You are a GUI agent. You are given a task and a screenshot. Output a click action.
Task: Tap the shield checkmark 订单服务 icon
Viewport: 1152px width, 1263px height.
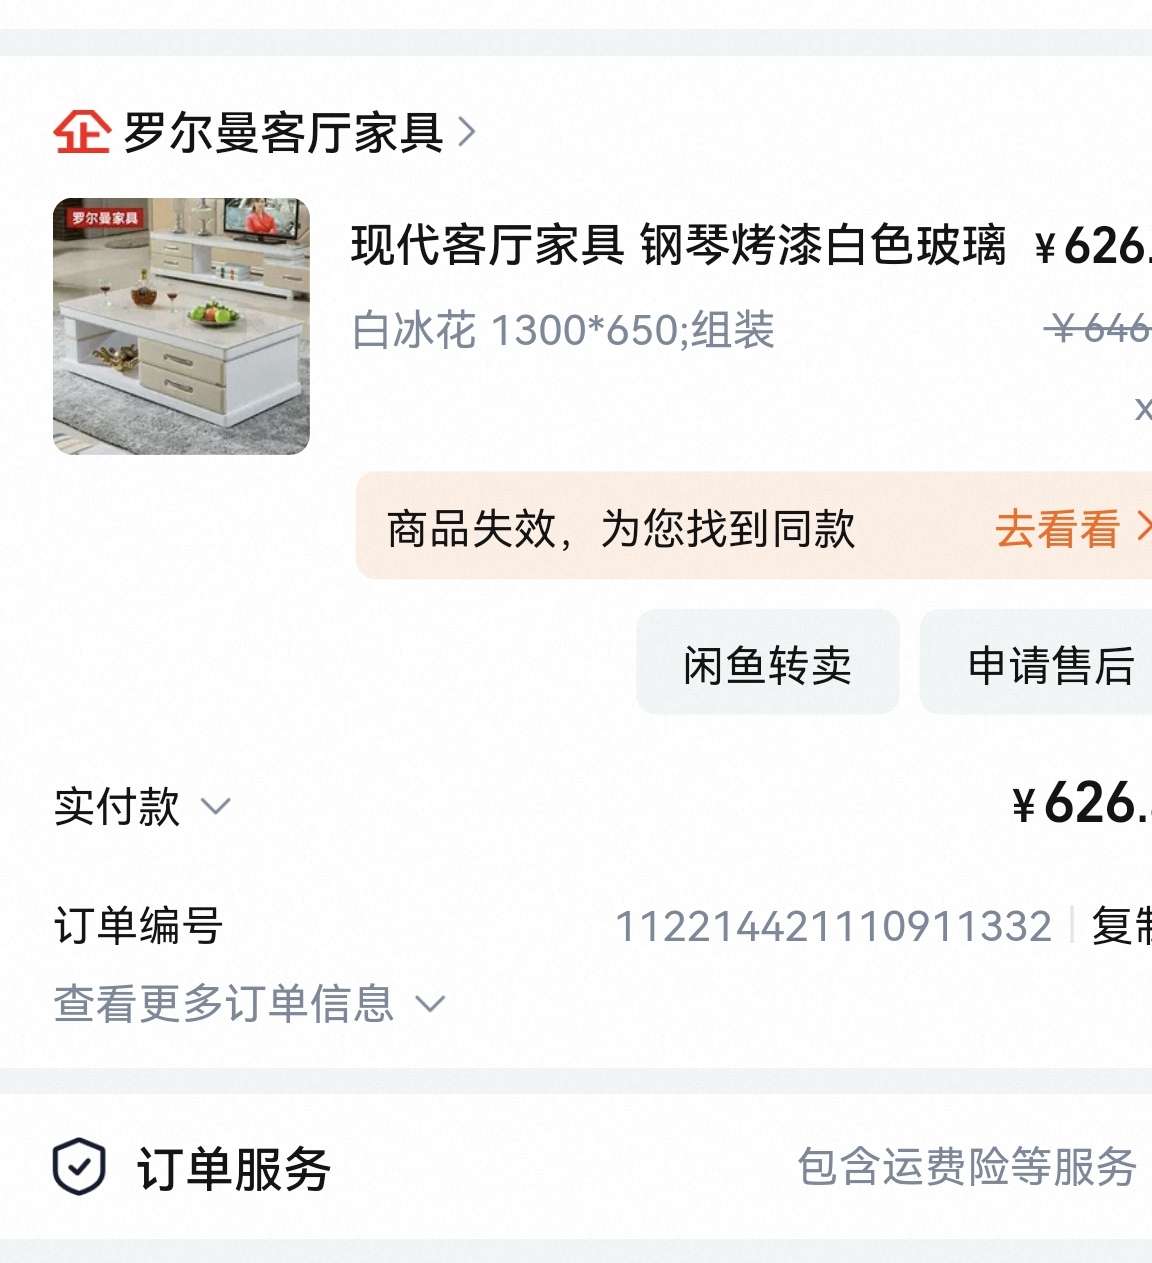pos(79,1167)
